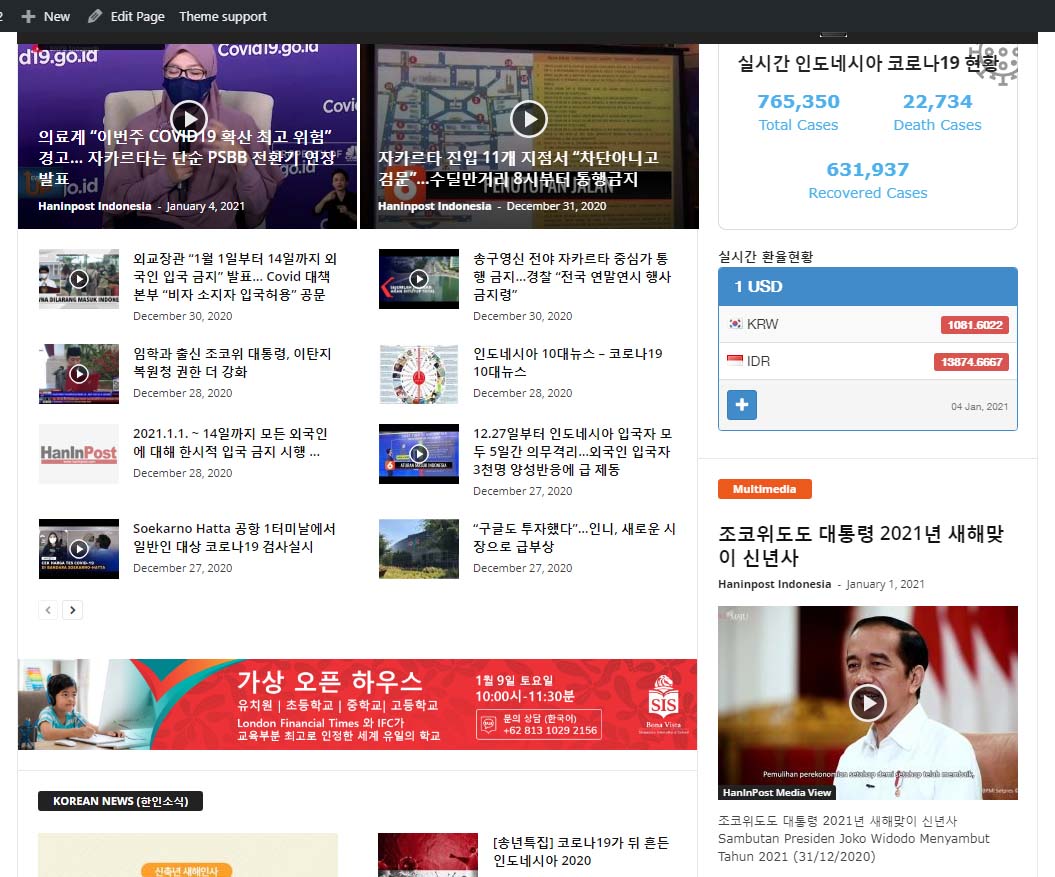Click the South Korea flag icon beside KRW
Screen dimensions: 1055x877
tap(735, 324)
